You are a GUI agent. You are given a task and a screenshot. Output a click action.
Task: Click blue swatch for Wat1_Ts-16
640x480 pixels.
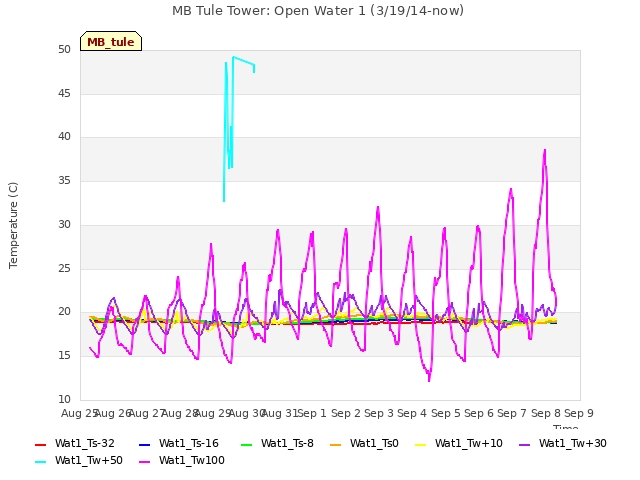click(144, 444)
